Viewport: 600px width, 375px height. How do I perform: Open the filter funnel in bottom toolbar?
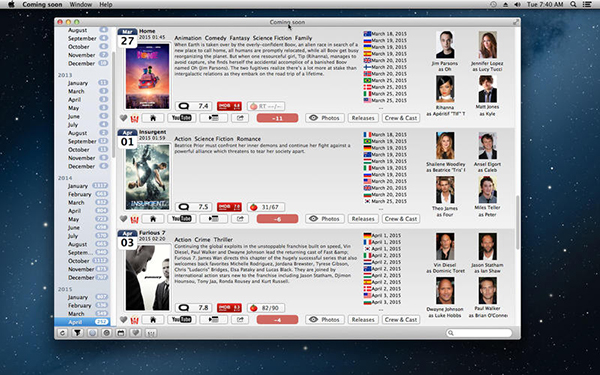point(77,333)
